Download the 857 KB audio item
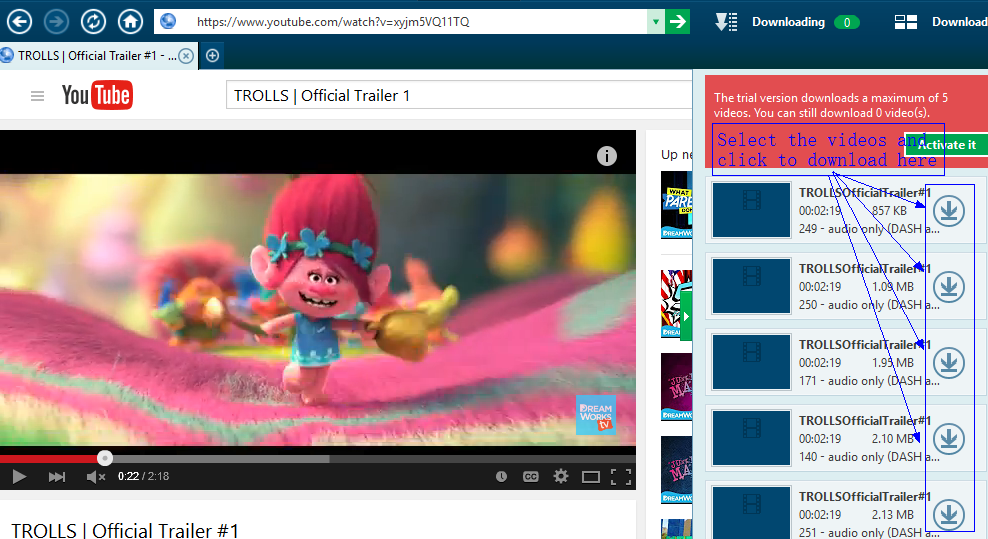The width and height of the screenshot is (988, 539). (x=949, y=211)
